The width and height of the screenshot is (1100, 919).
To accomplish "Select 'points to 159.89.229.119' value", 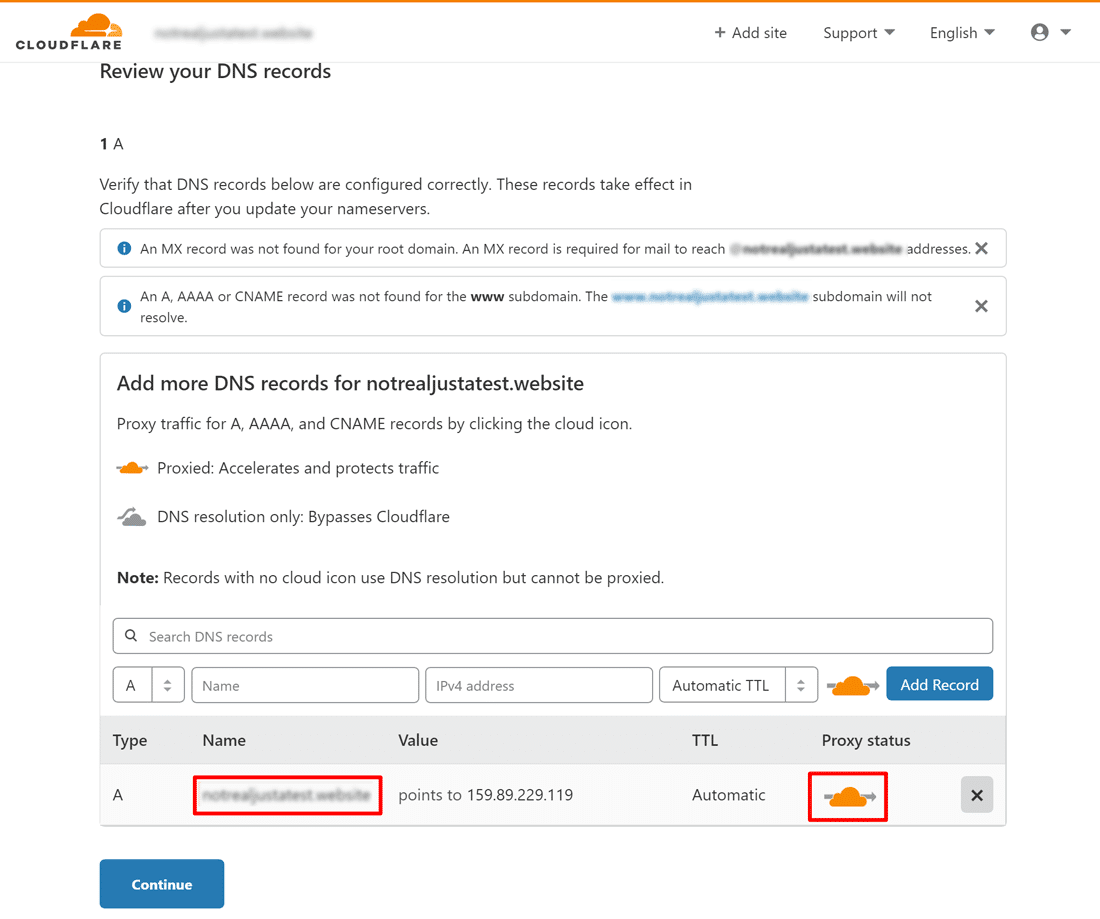I will click(x=485, y=795).
